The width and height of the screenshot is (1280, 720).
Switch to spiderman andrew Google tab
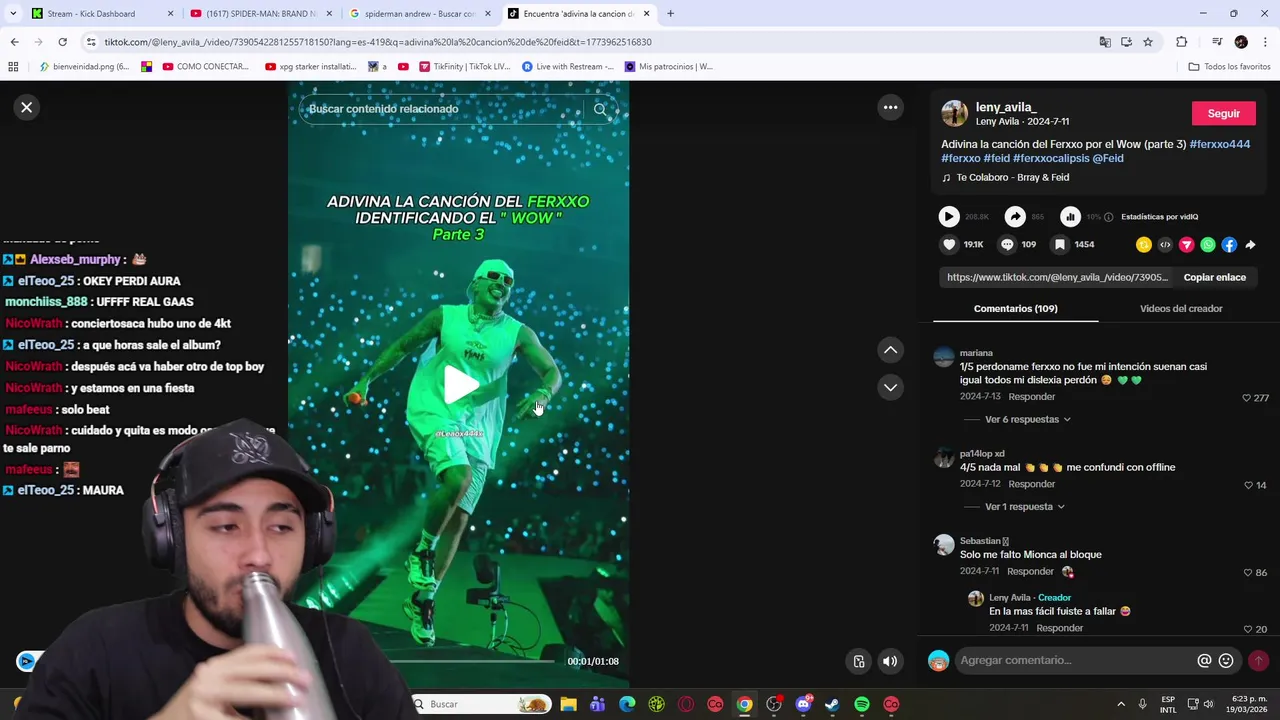418,14
